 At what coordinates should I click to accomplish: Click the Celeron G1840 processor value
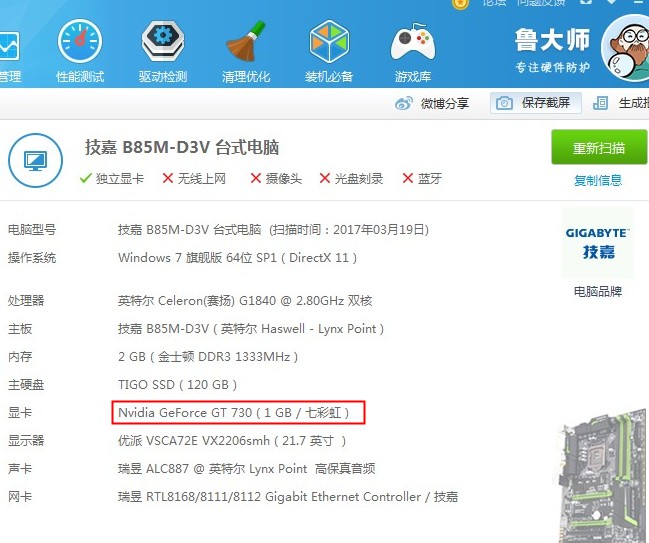pos(245,300)
